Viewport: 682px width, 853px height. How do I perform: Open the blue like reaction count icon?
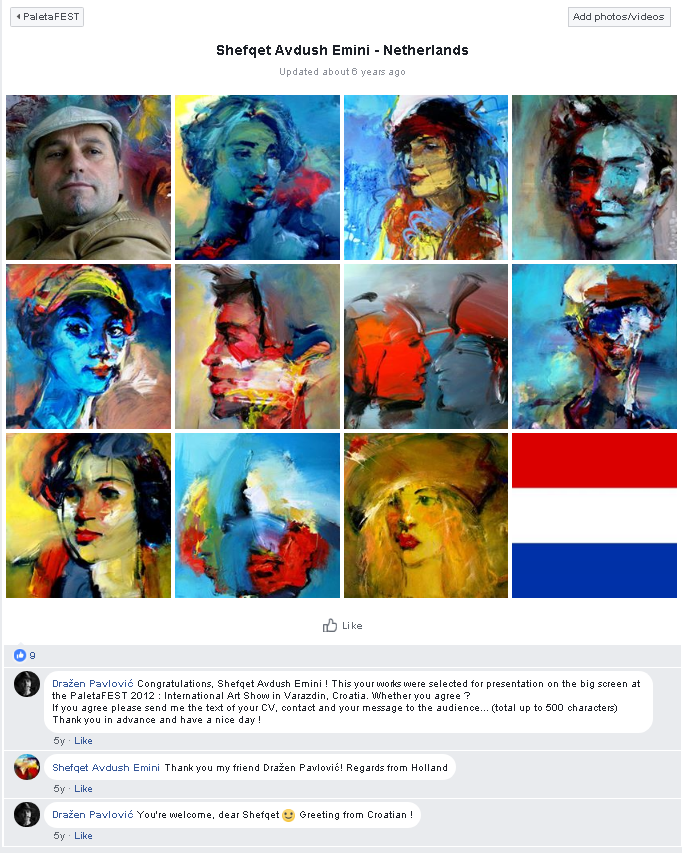point(20,655)
